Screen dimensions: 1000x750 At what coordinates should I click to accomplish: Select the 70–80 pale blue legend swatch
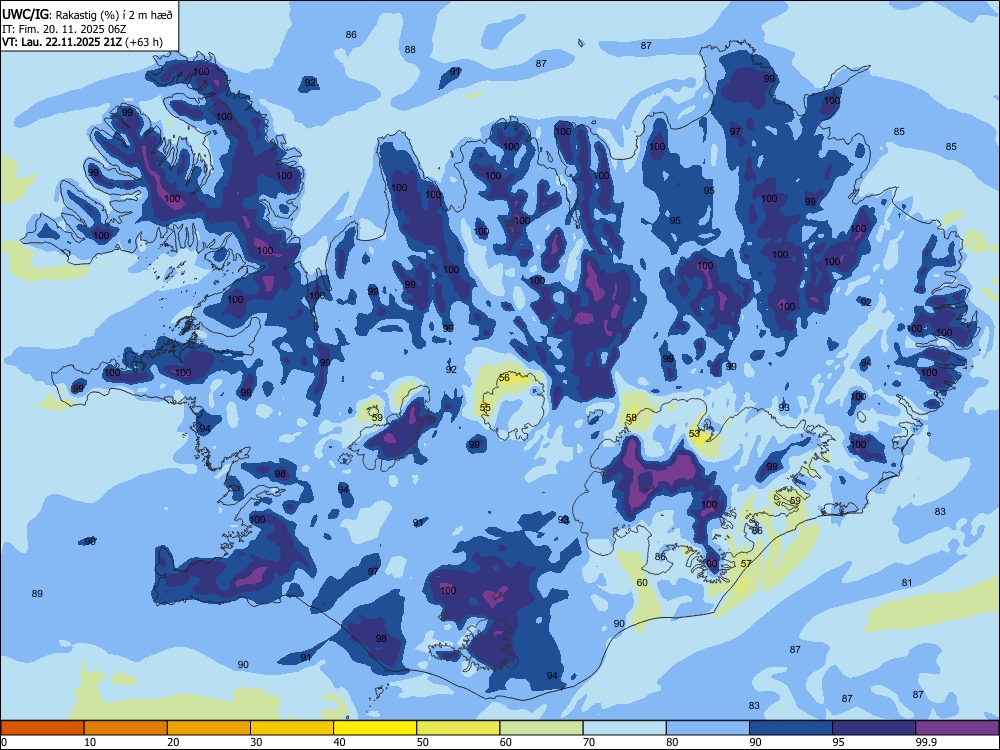[624, 728]
